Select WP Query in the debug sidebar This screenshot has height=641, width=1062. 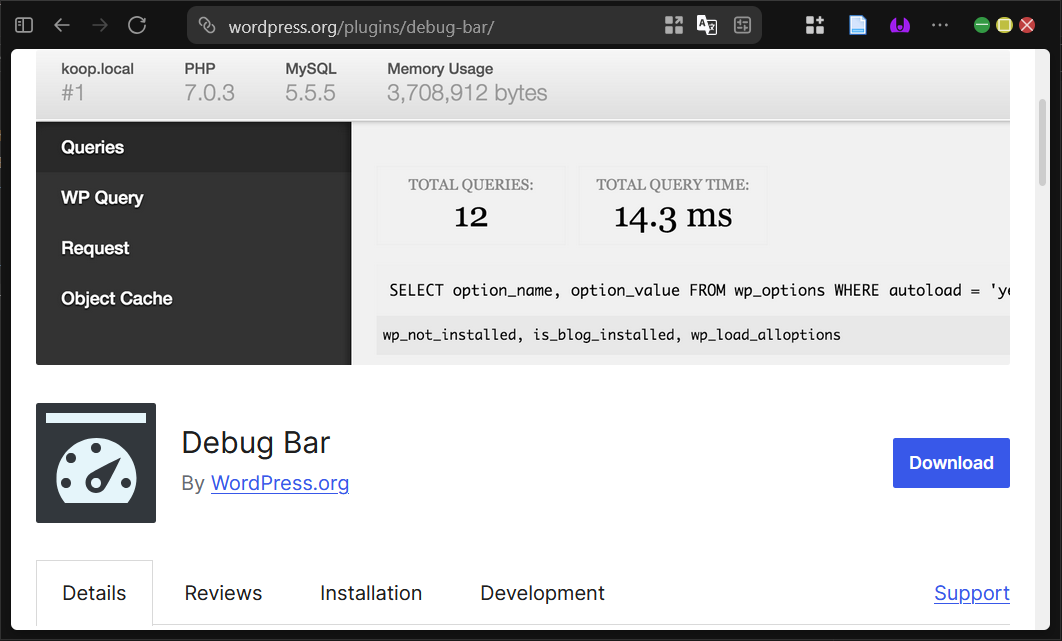click(x=194, y=197)
